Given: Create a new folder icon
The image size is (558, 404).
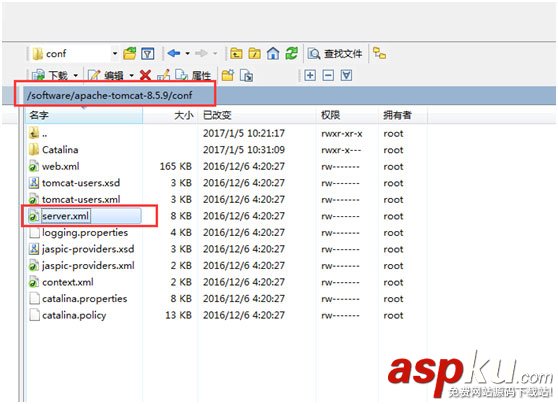Looking at the screenshot, I should click(228, 75).
